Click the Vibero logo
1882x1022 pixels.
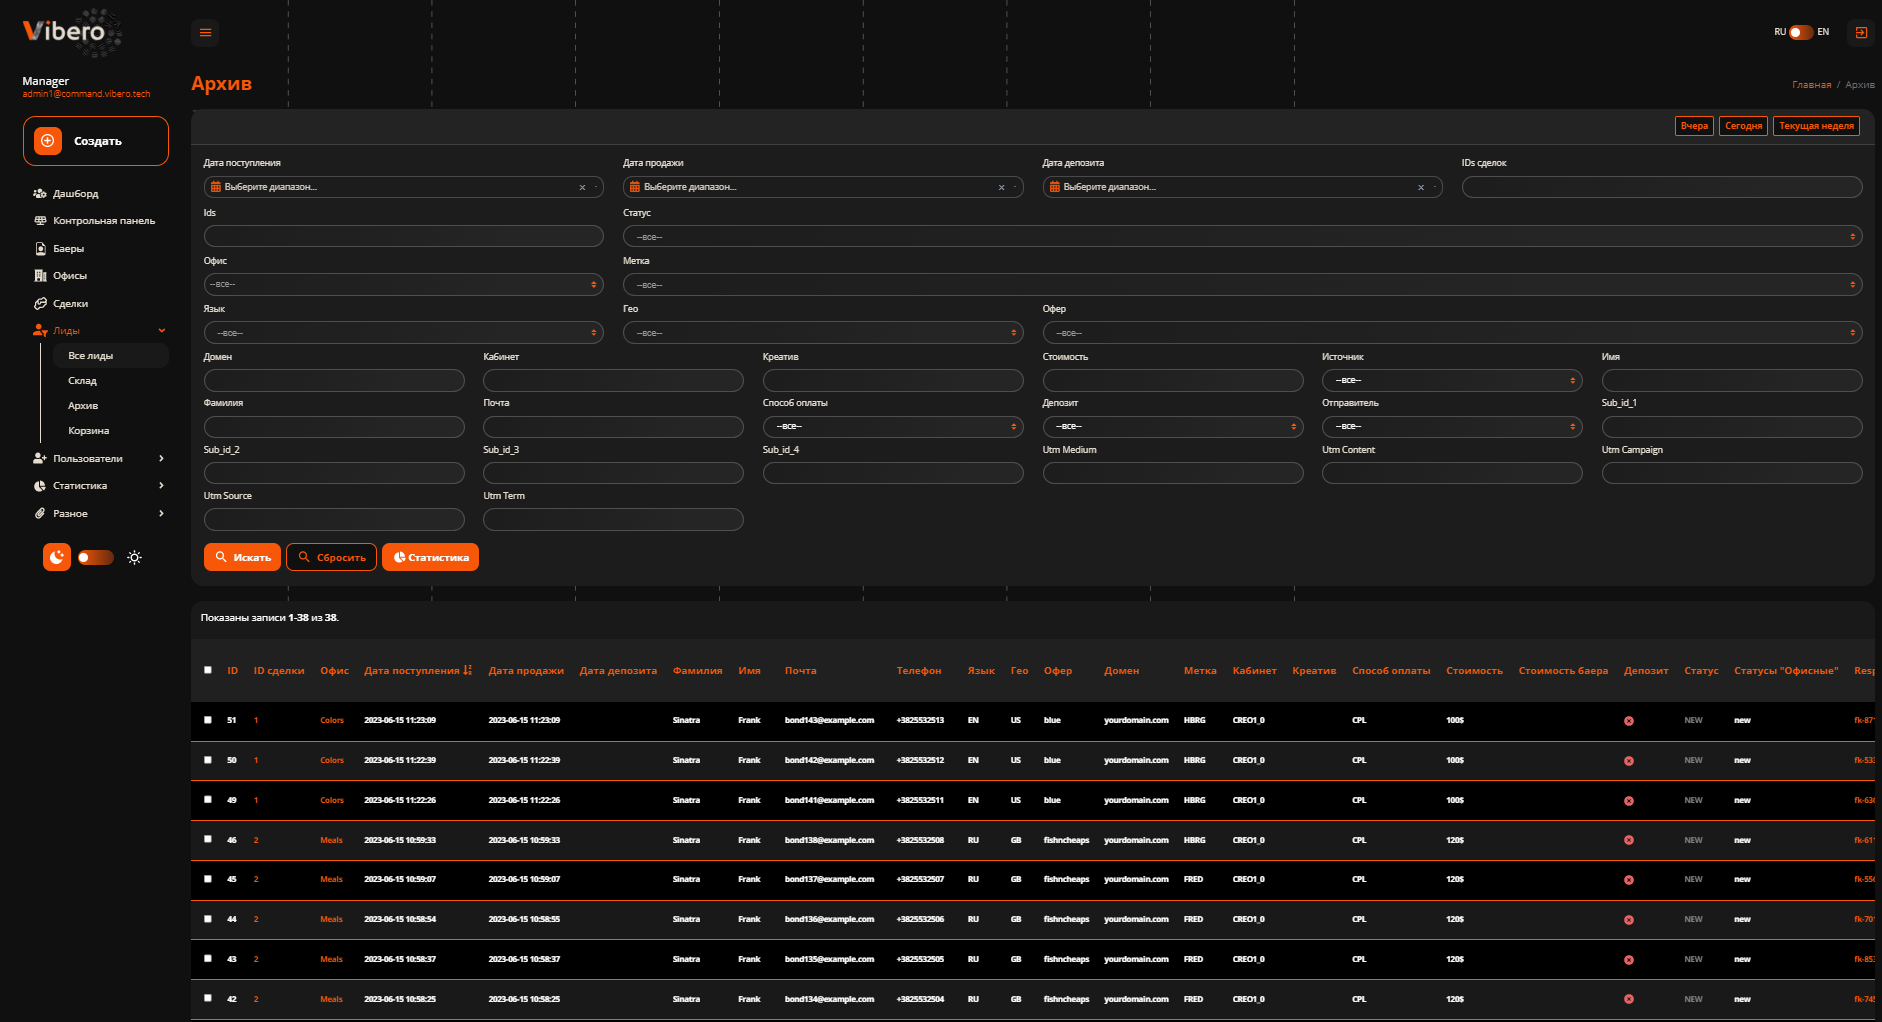click(72, 32)
